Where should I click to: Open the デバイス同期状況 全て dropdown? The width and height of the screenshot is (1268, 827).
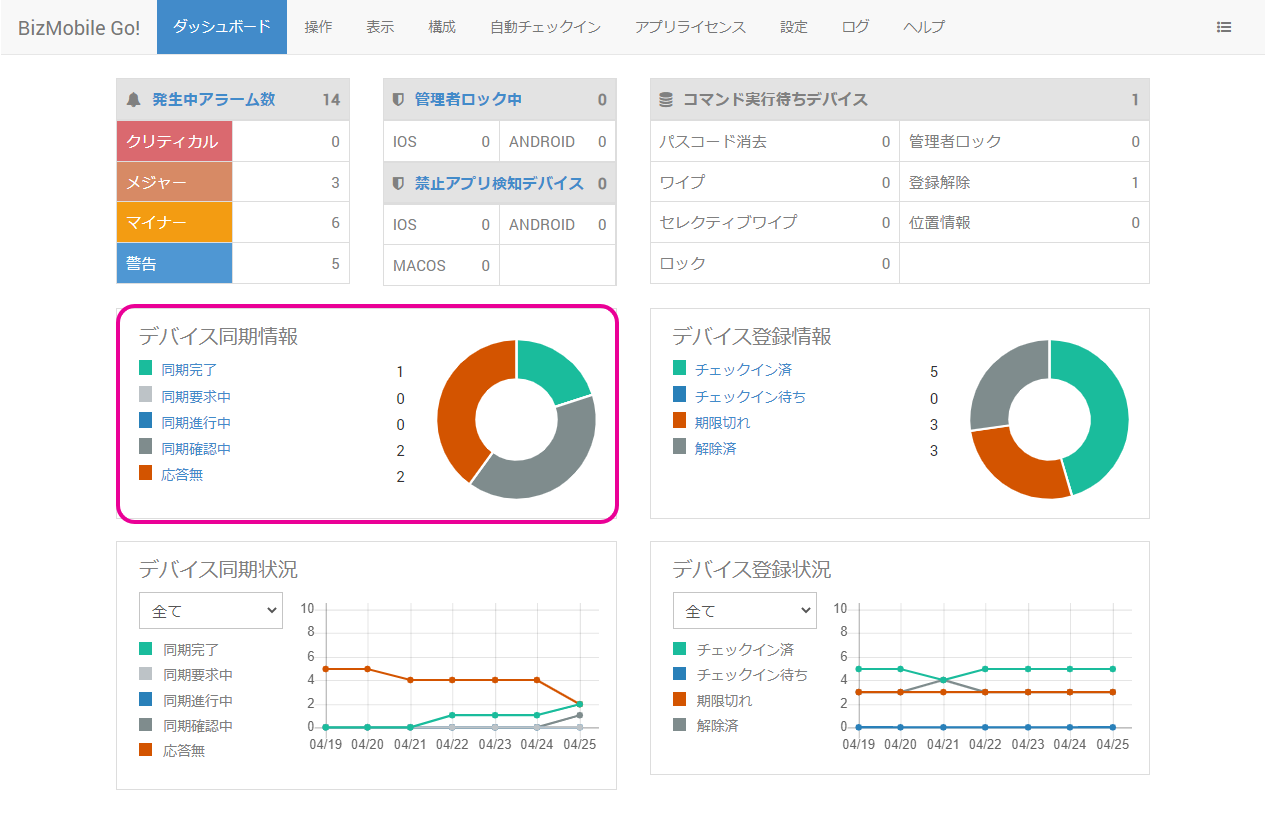click(x=211, y=611)
